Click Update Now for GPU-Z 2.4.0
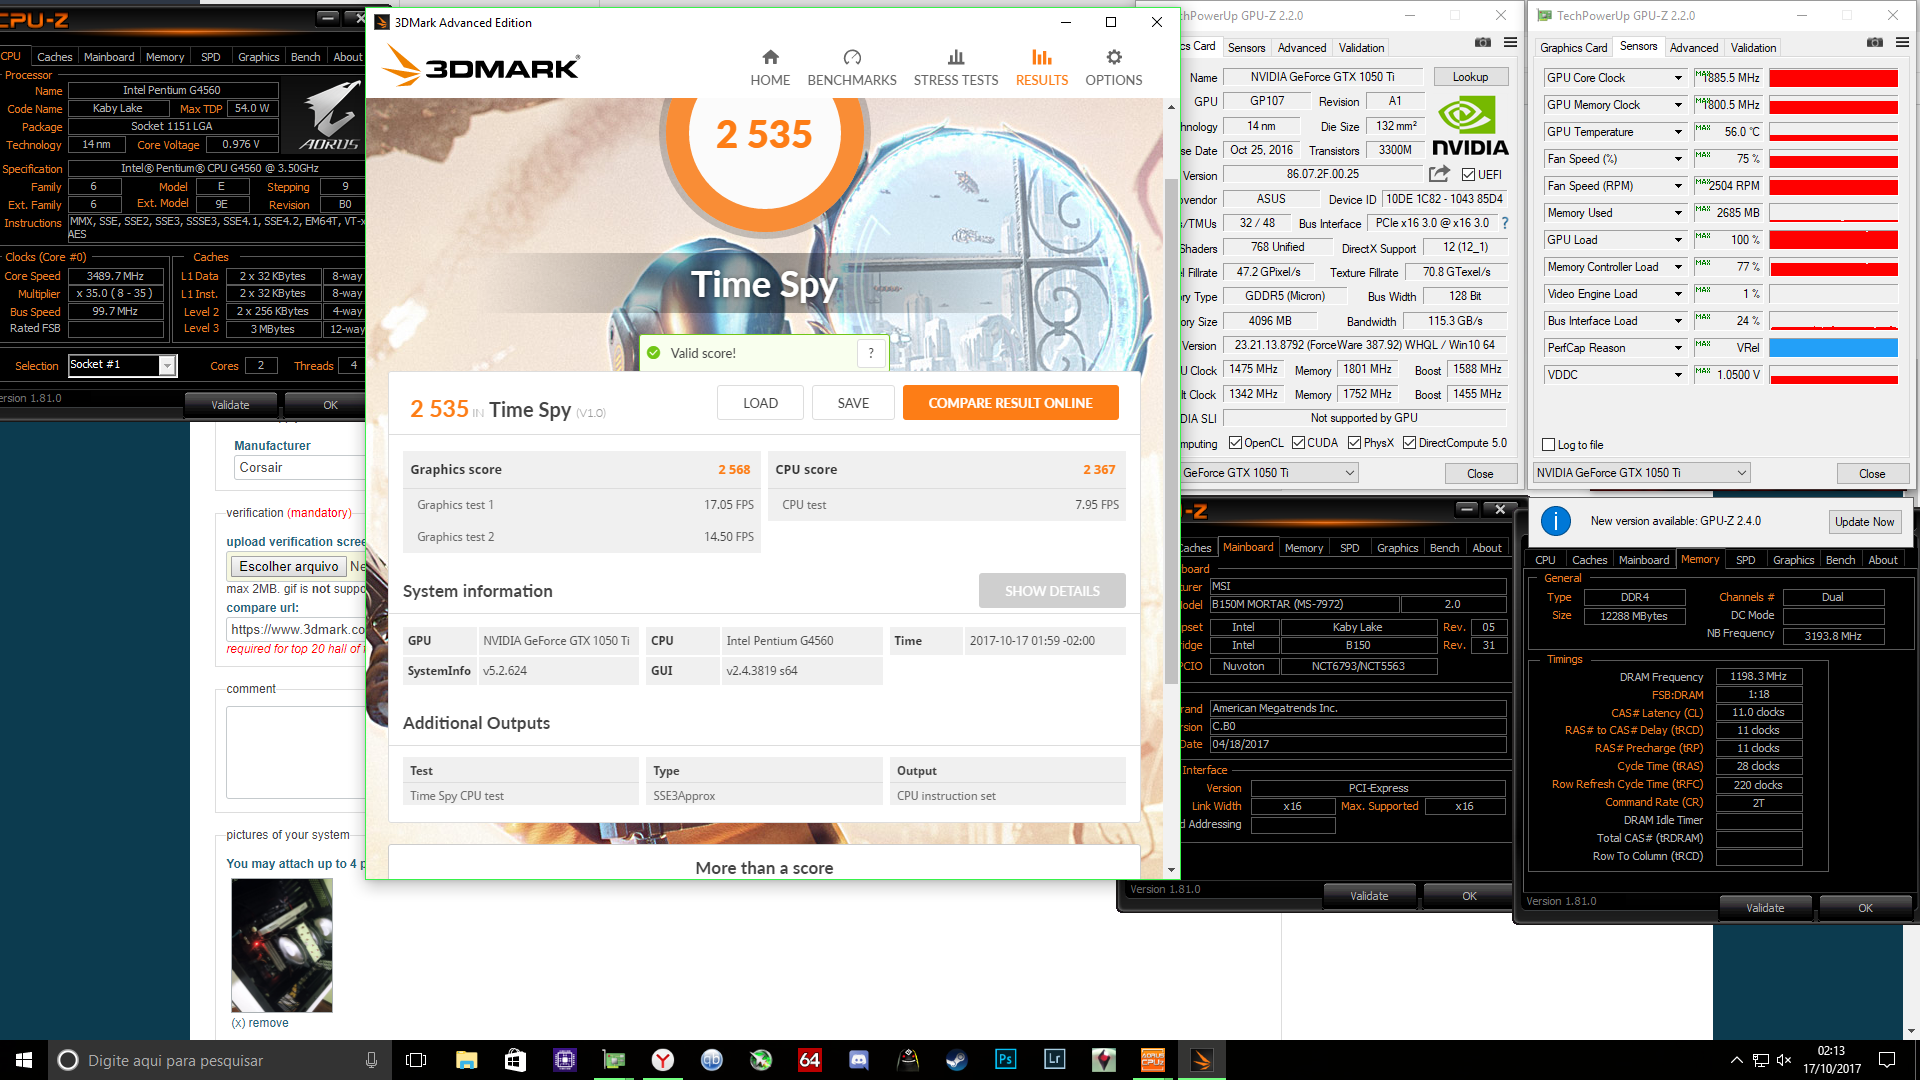This screenshot has width=1920, height=1080. tap(1864, 522)
